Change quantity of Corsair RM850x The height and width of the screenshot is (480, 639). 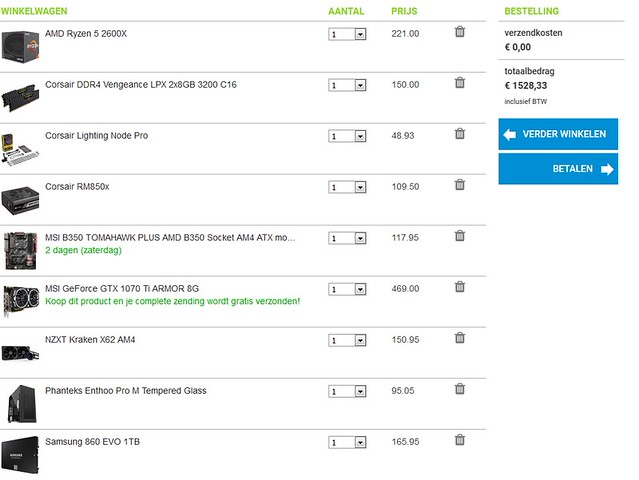[x=347, y=187]
